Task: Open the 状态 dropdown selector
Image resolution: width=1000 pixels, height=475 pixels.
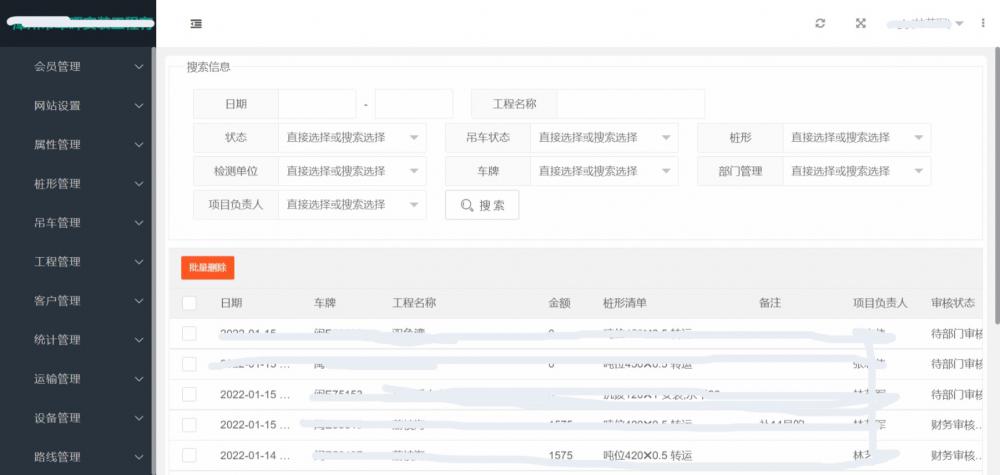Action: (x=351, y=138)
